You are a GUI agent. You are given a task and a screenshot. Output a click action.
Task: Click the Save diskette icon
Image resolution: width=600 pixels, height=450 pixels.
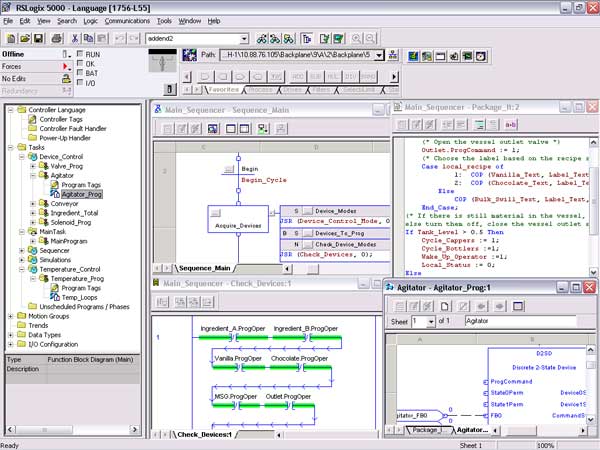(38, 38)
